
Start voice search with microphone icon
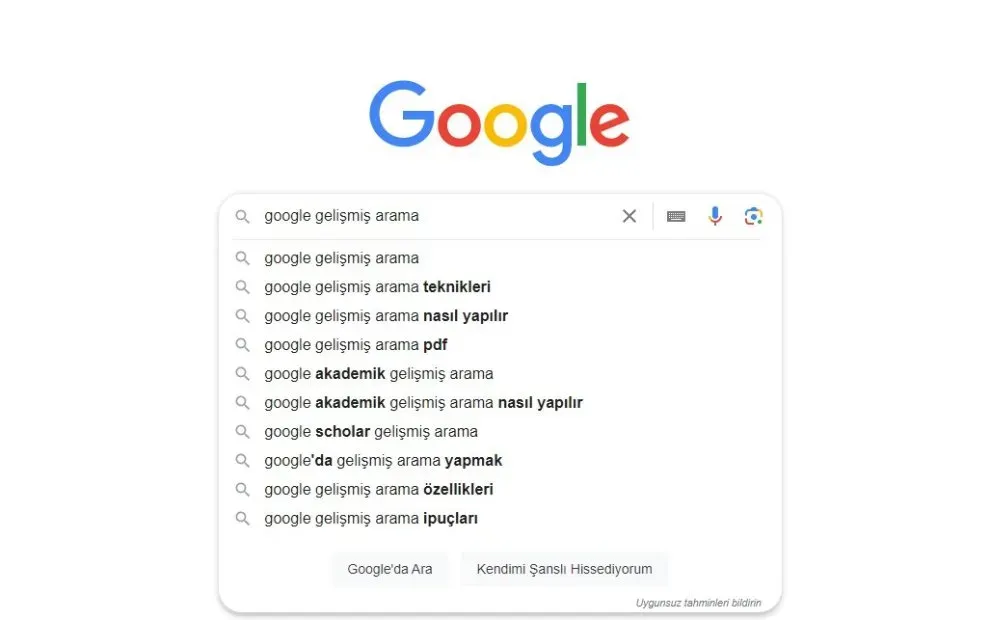coord(715,216)
